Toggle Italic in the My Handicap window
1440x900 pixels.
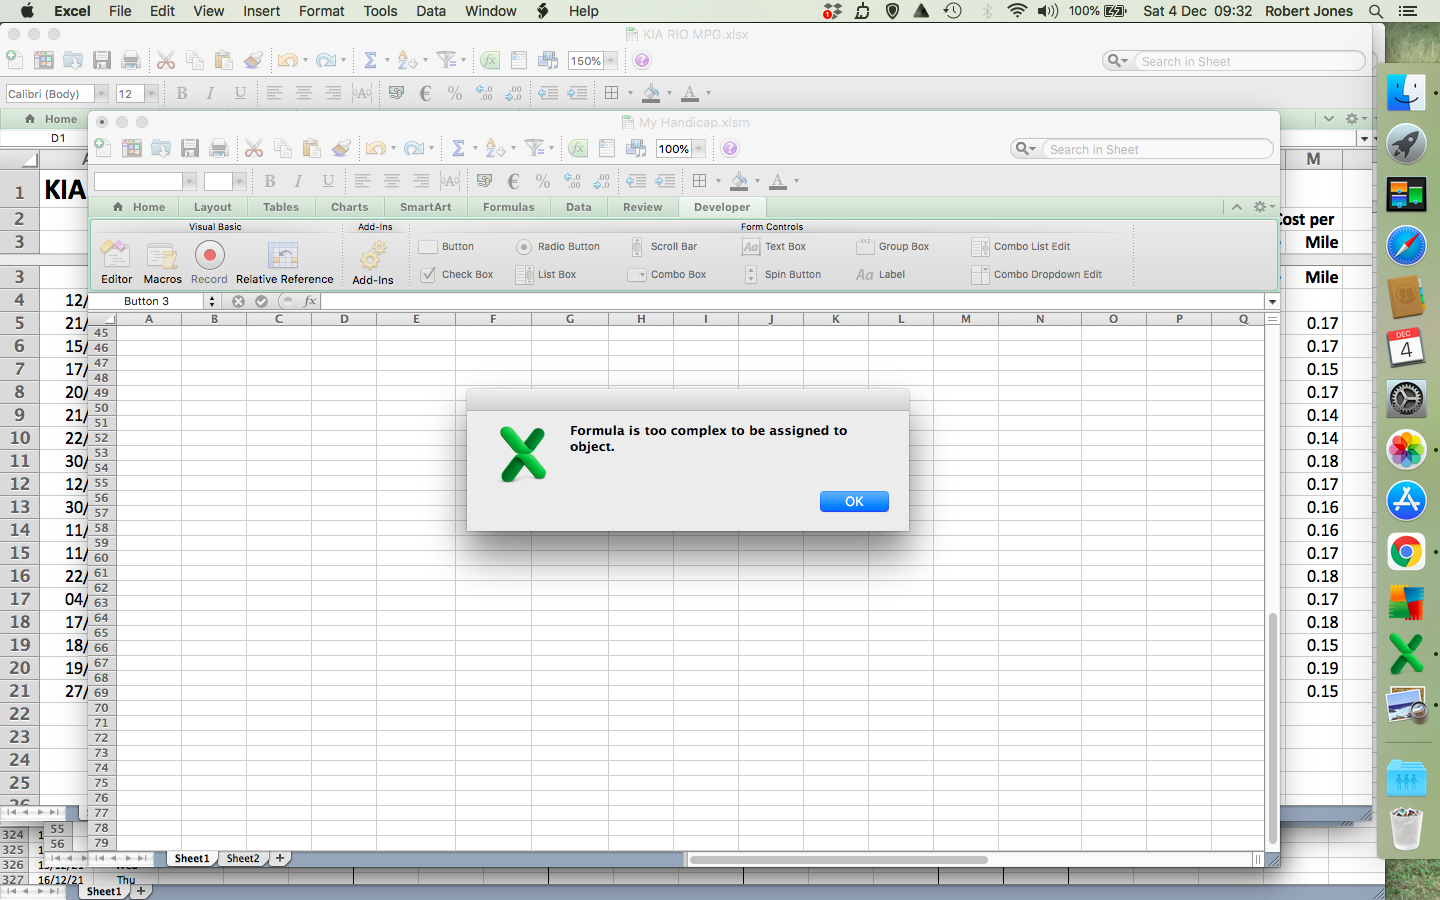point(298,181)
